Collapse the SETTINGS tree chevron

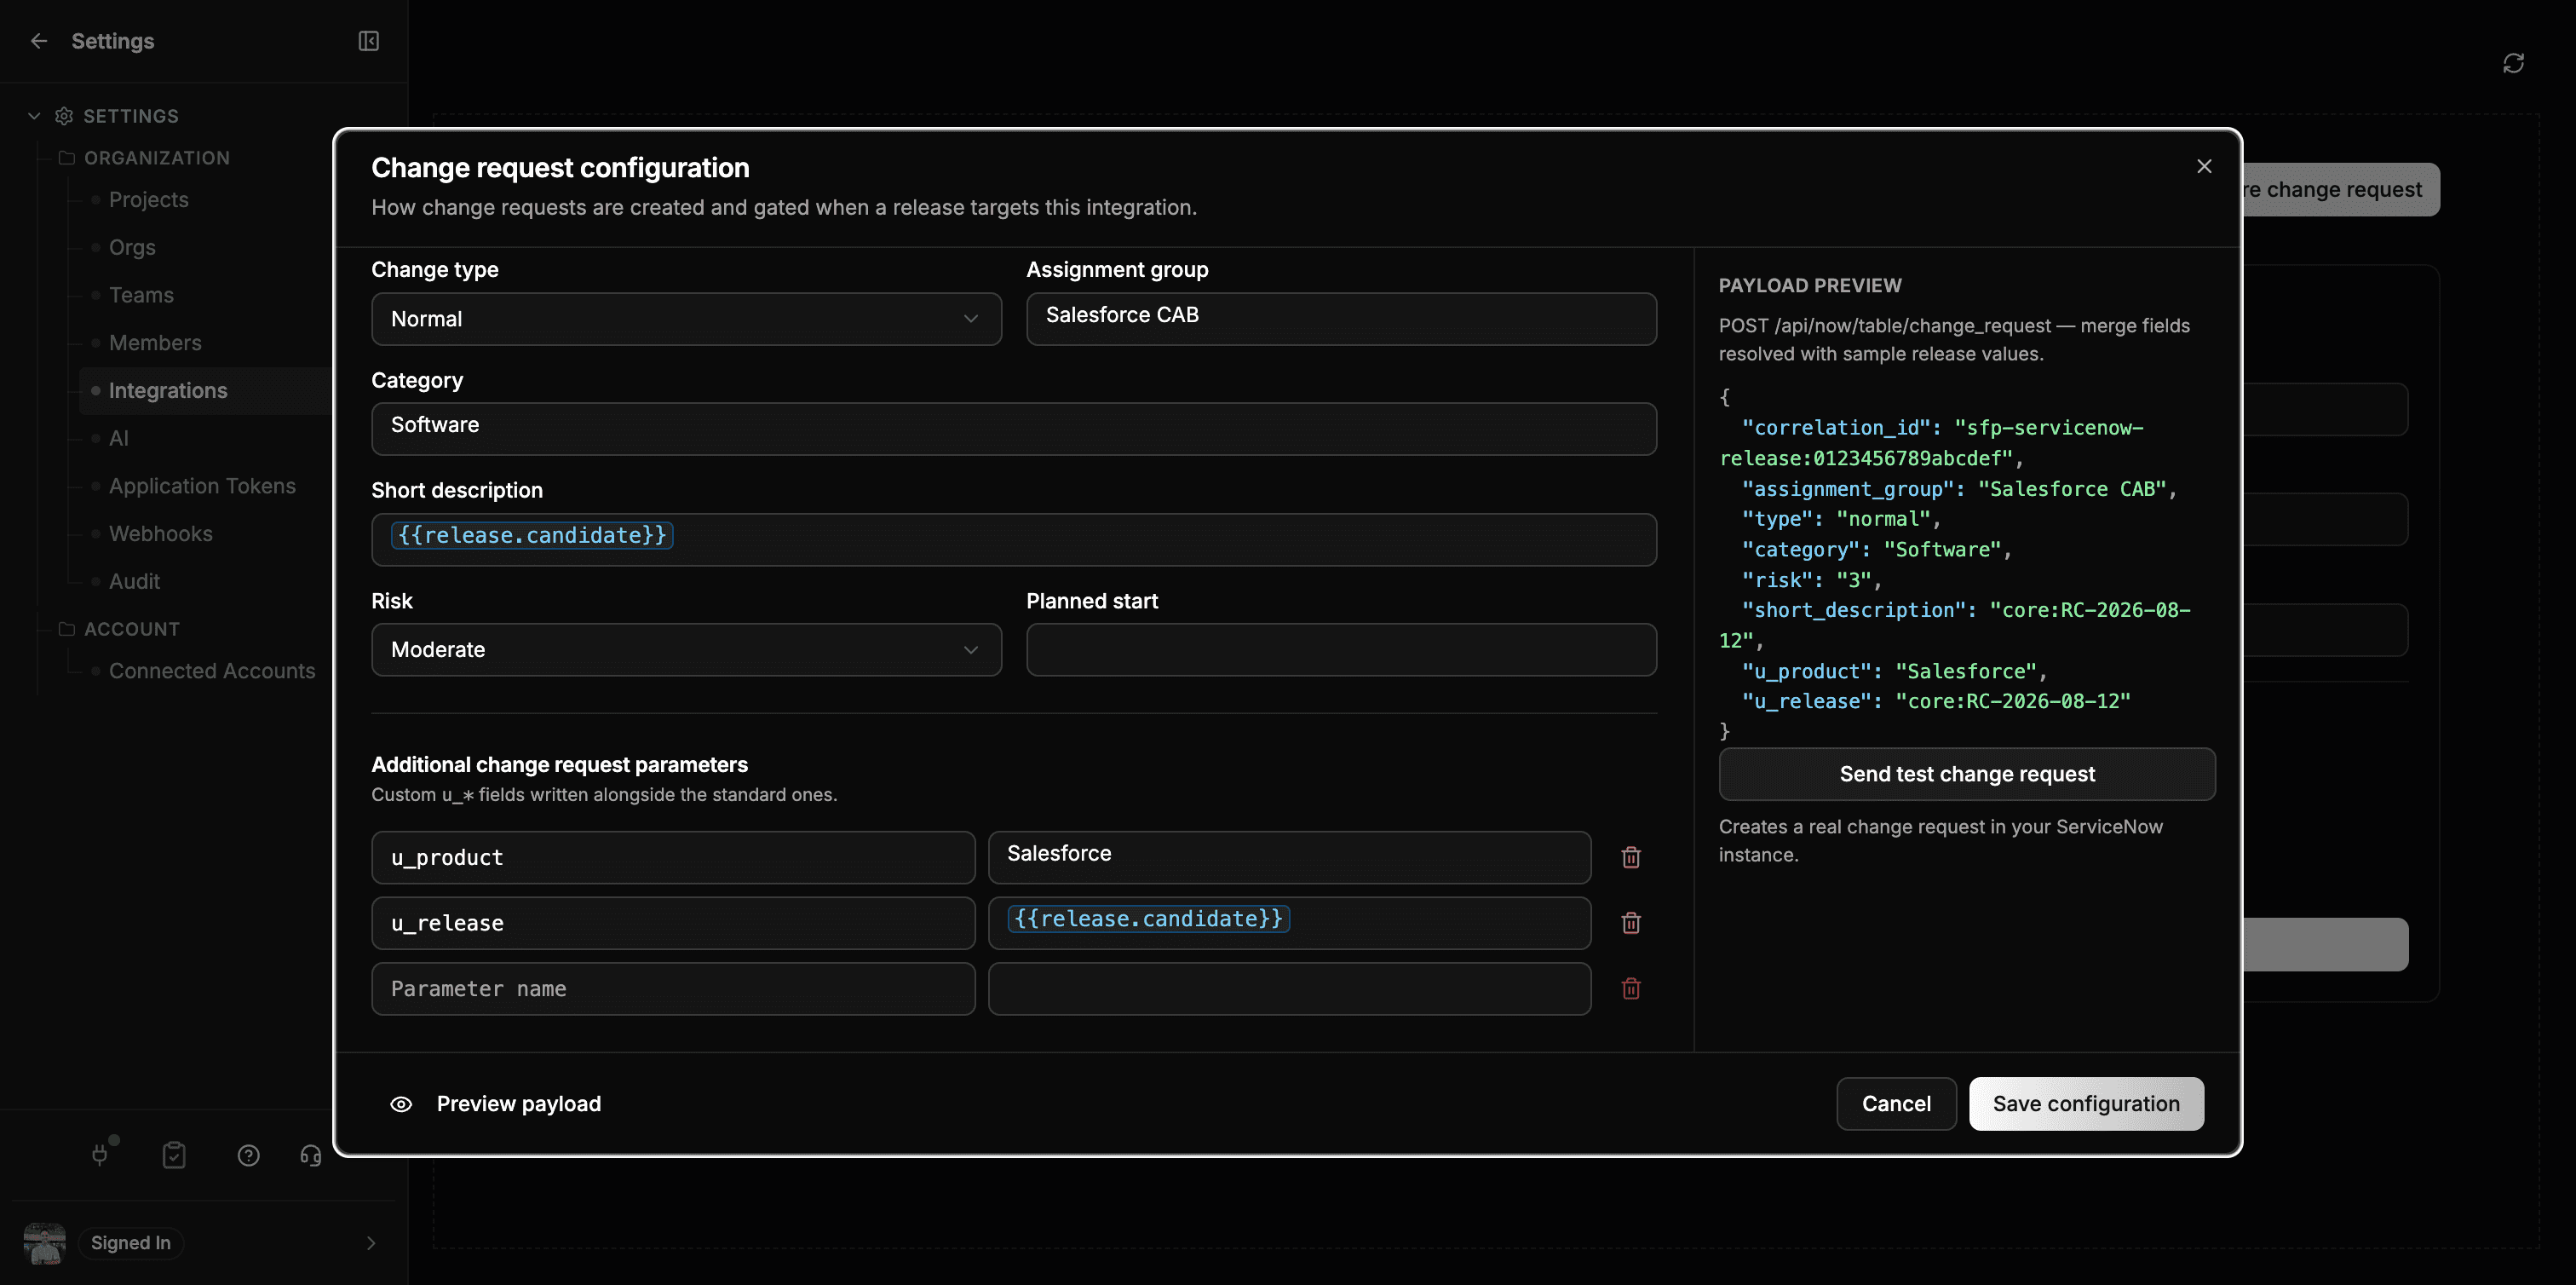34,116
